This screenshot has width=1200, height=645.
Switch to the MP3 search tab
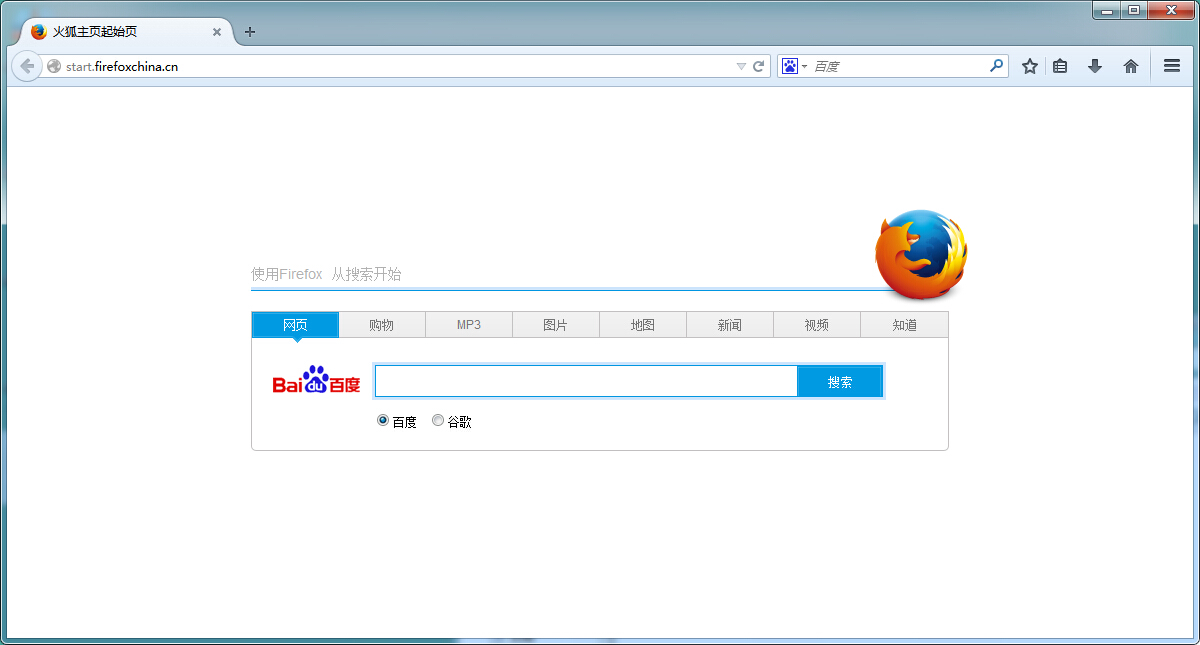pyautogui.click(x=469, y=325)
